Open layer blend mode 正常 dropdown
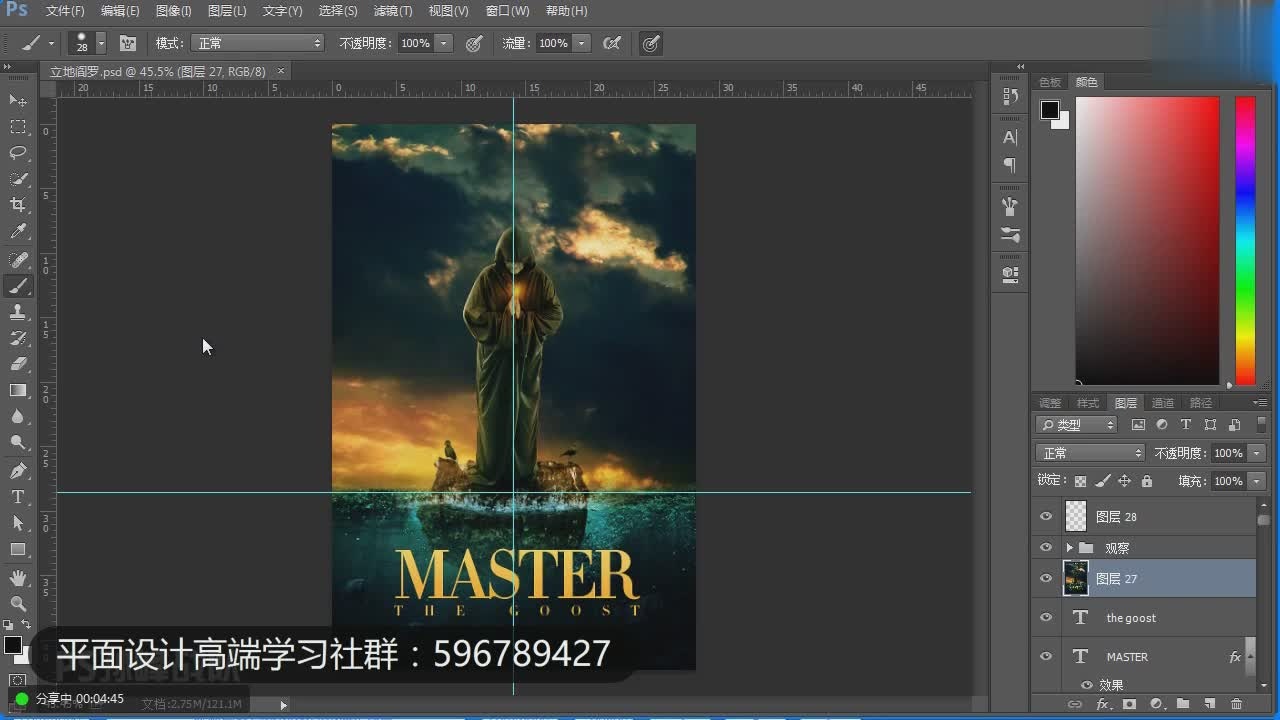 1090,453
